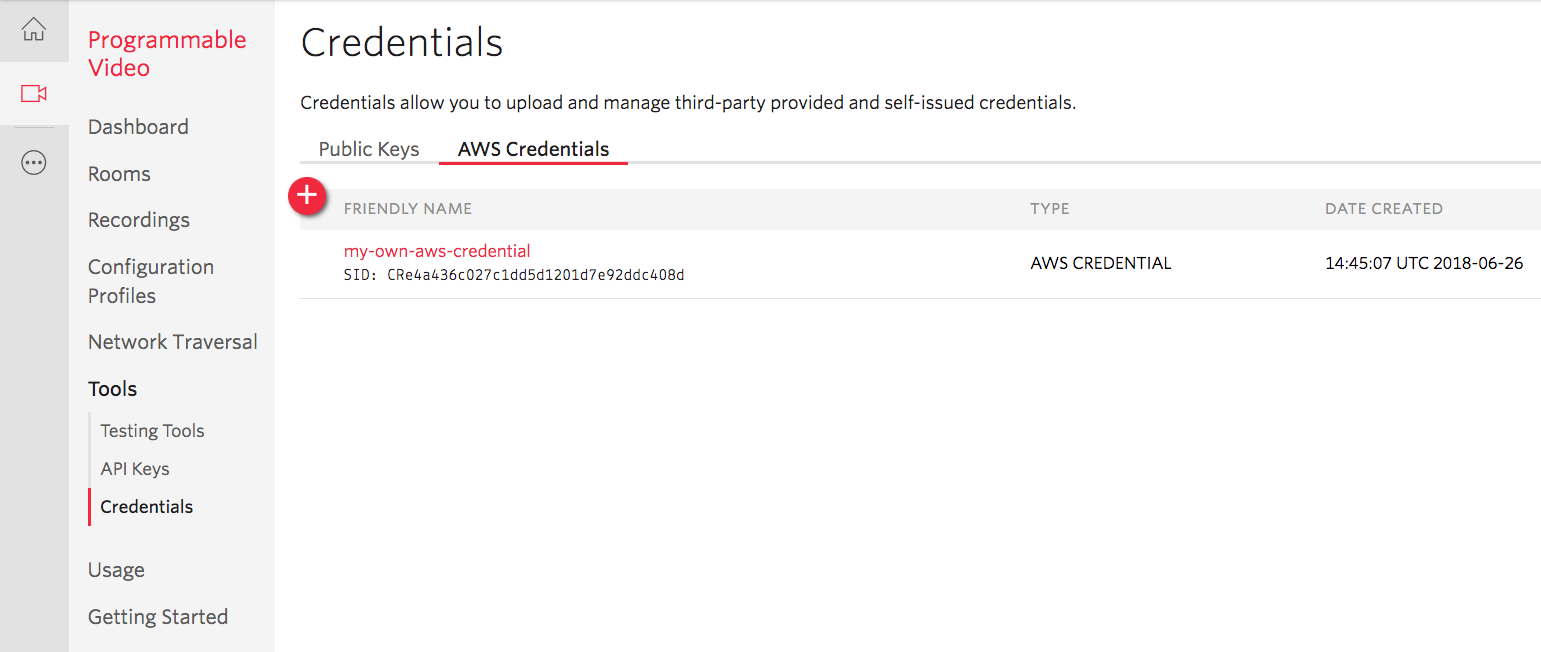
Task: Open the ellipsis products menu icon
Action: [x=34, y=161]
